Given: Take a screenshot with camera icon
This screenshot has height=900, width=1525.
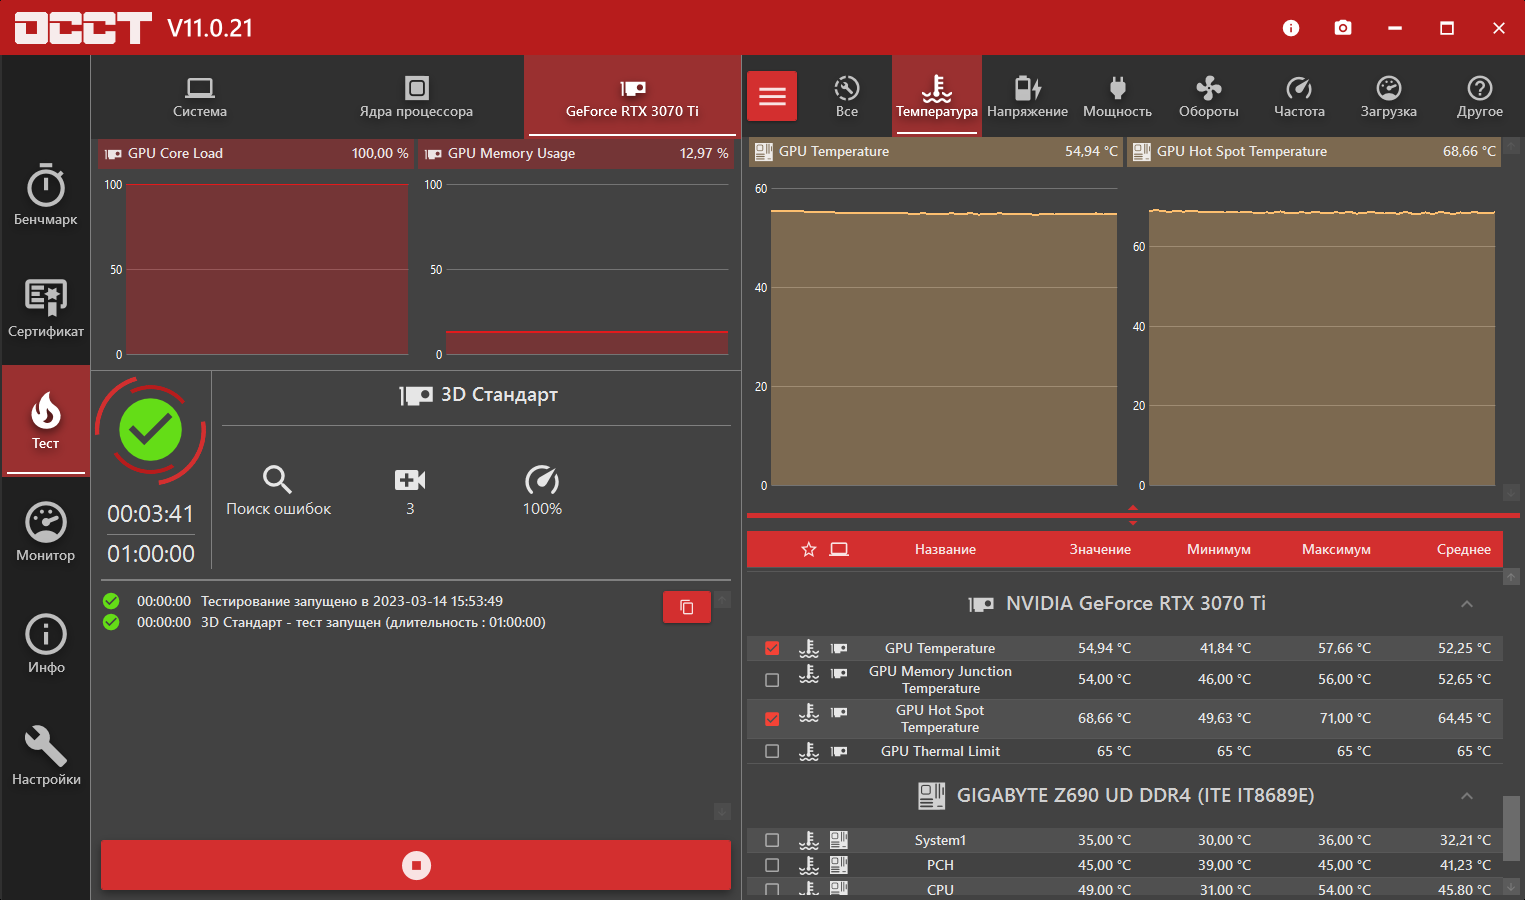Looking at the screenshot, I should (x=1343, y=28).
